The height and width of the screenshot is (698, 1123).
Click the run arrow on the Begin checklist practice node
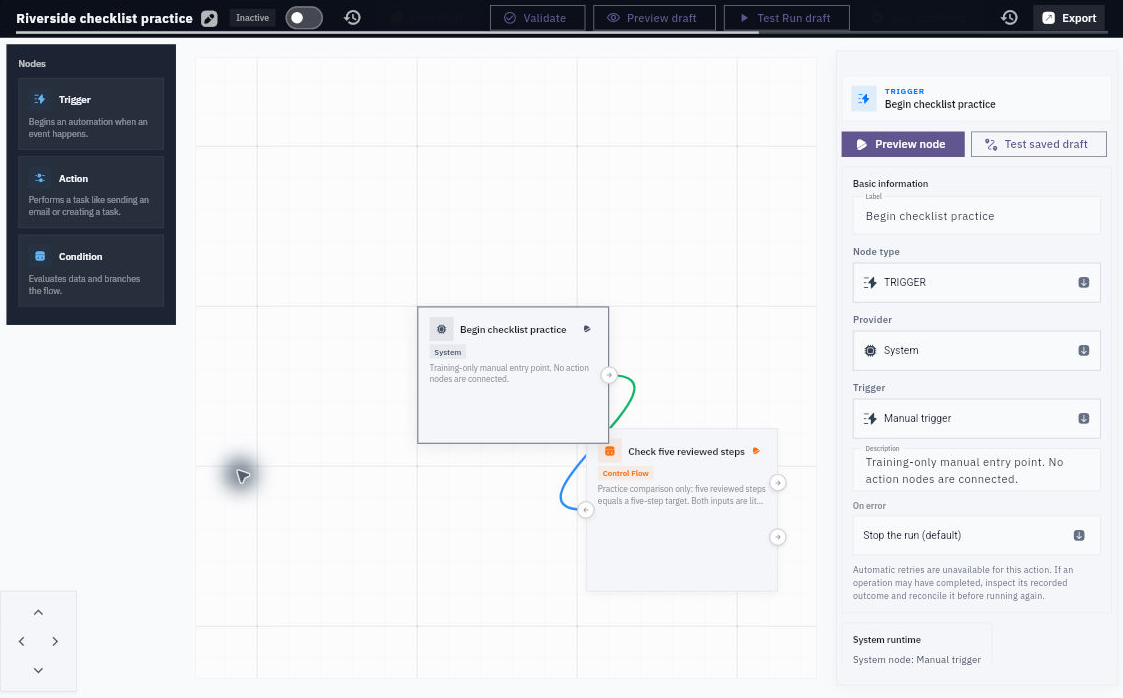pyautogui.click(x=587, y=329)
